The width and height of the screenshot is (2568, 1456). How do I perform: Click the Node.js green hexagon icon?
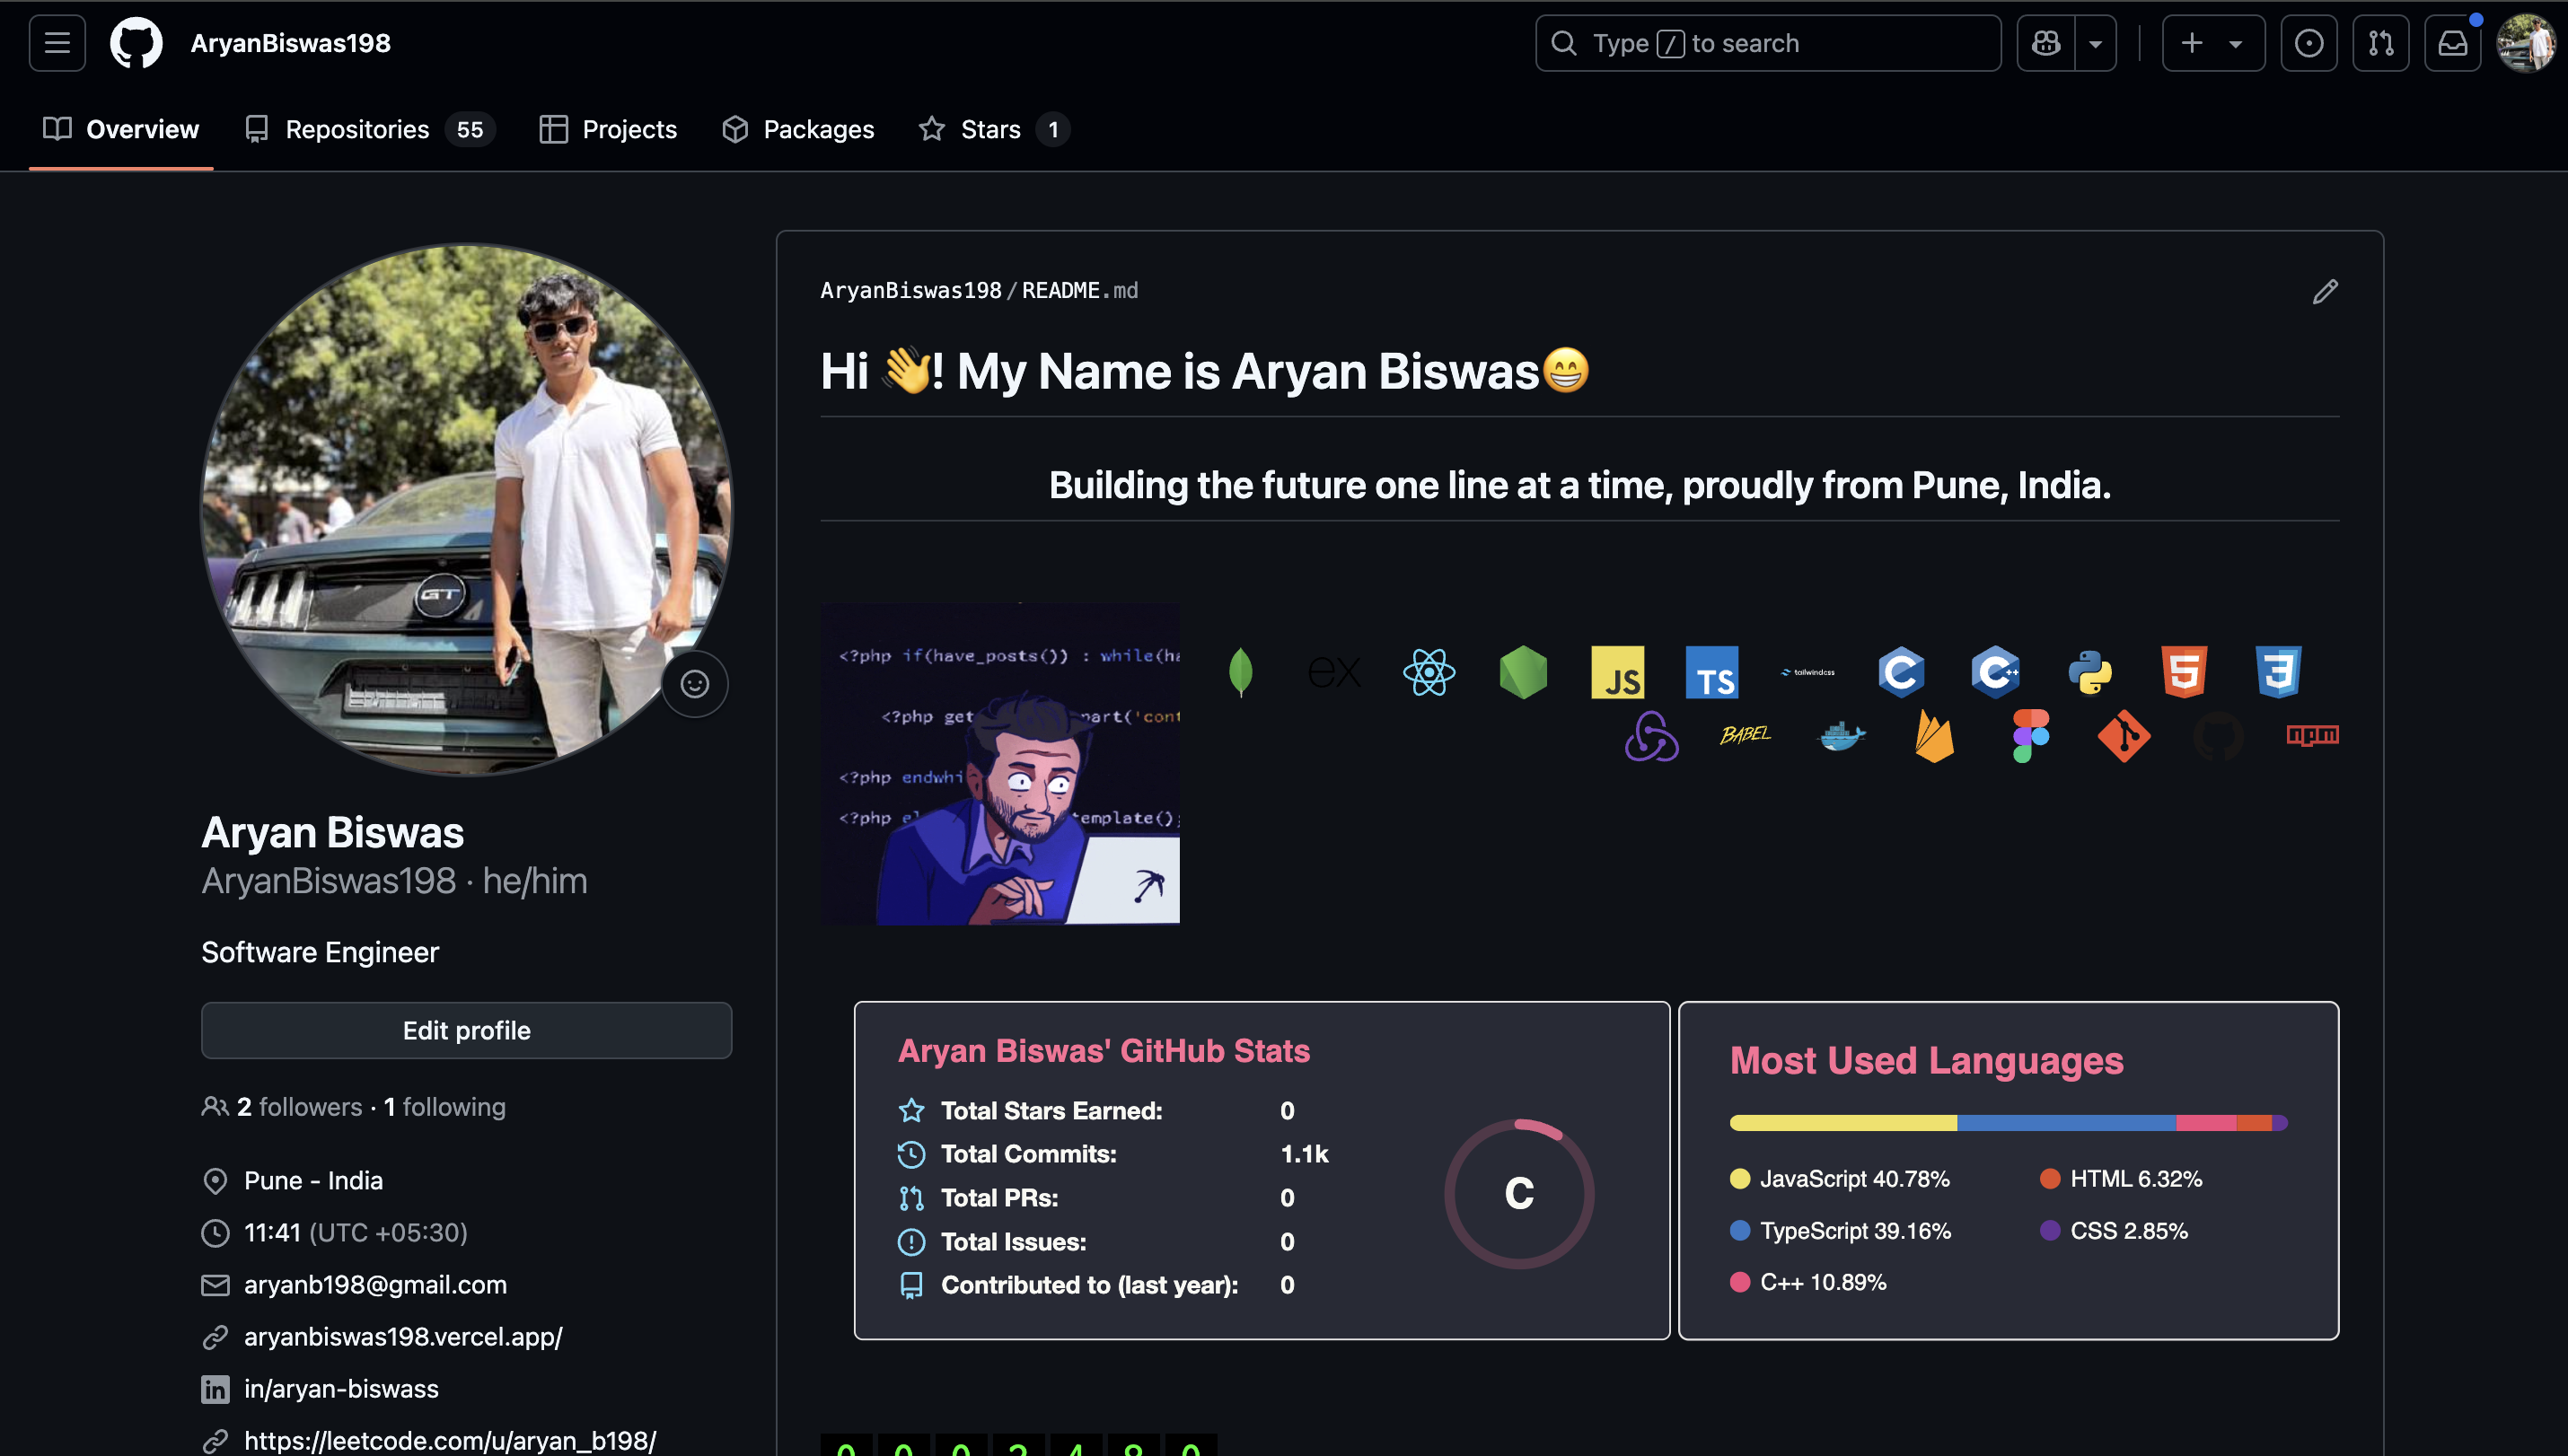(x=1523, y=671)
